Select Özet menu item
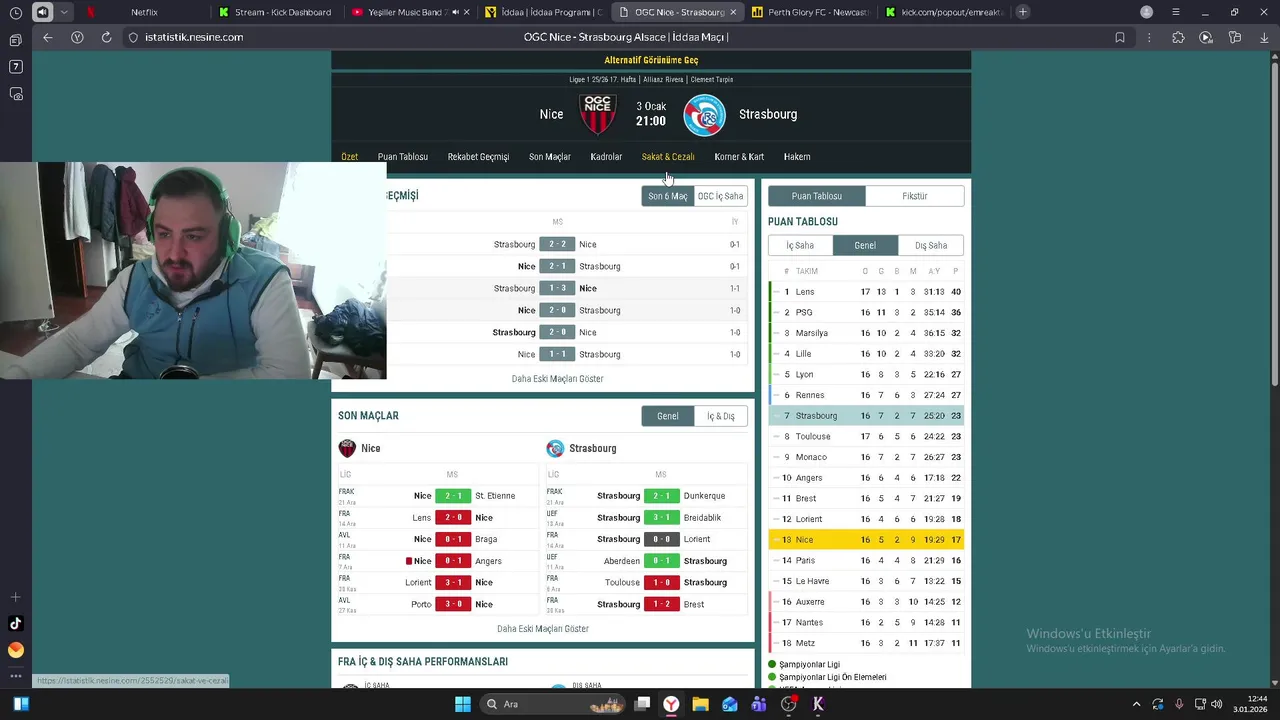Image resolution: width=1280 pixels, height=720 pixels. tap(349, 157)
